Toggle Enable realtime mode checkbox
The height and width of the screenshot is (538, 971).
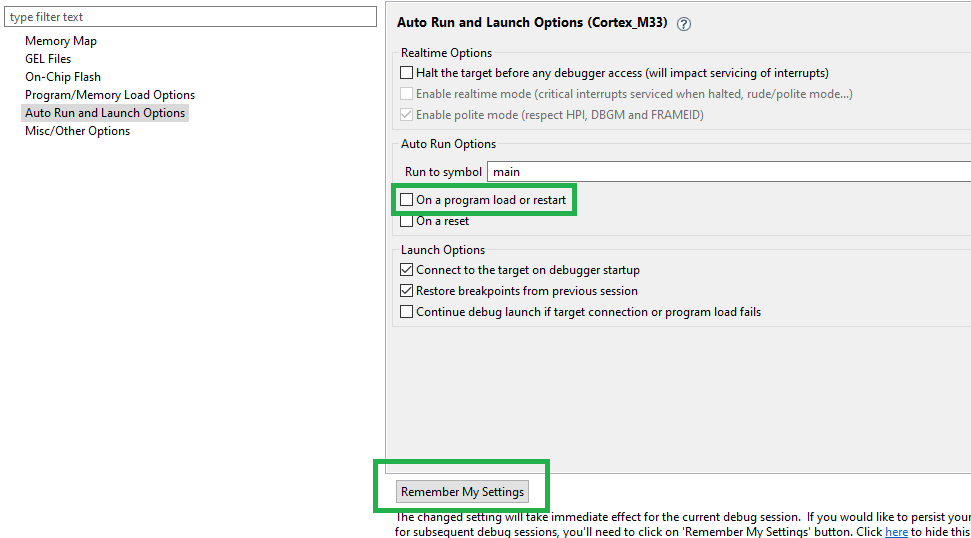(x=407, y=94)
